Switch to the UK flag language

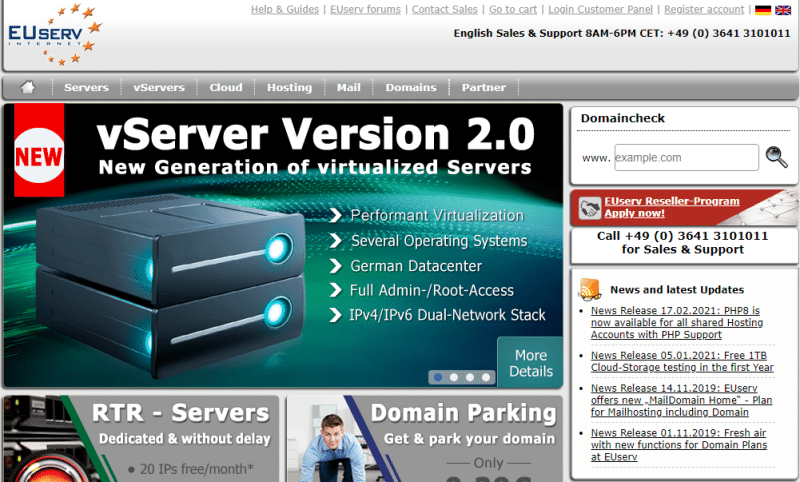pos(783,10)
